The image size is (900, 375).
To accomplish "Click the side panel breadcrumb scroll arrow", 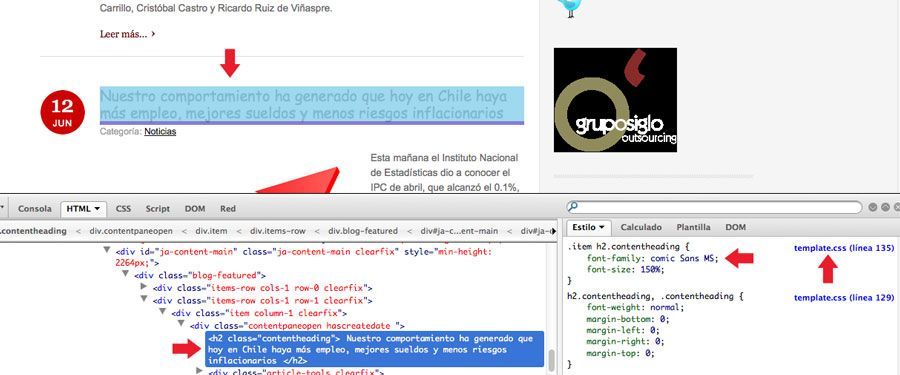I will (x=554, y=231).
